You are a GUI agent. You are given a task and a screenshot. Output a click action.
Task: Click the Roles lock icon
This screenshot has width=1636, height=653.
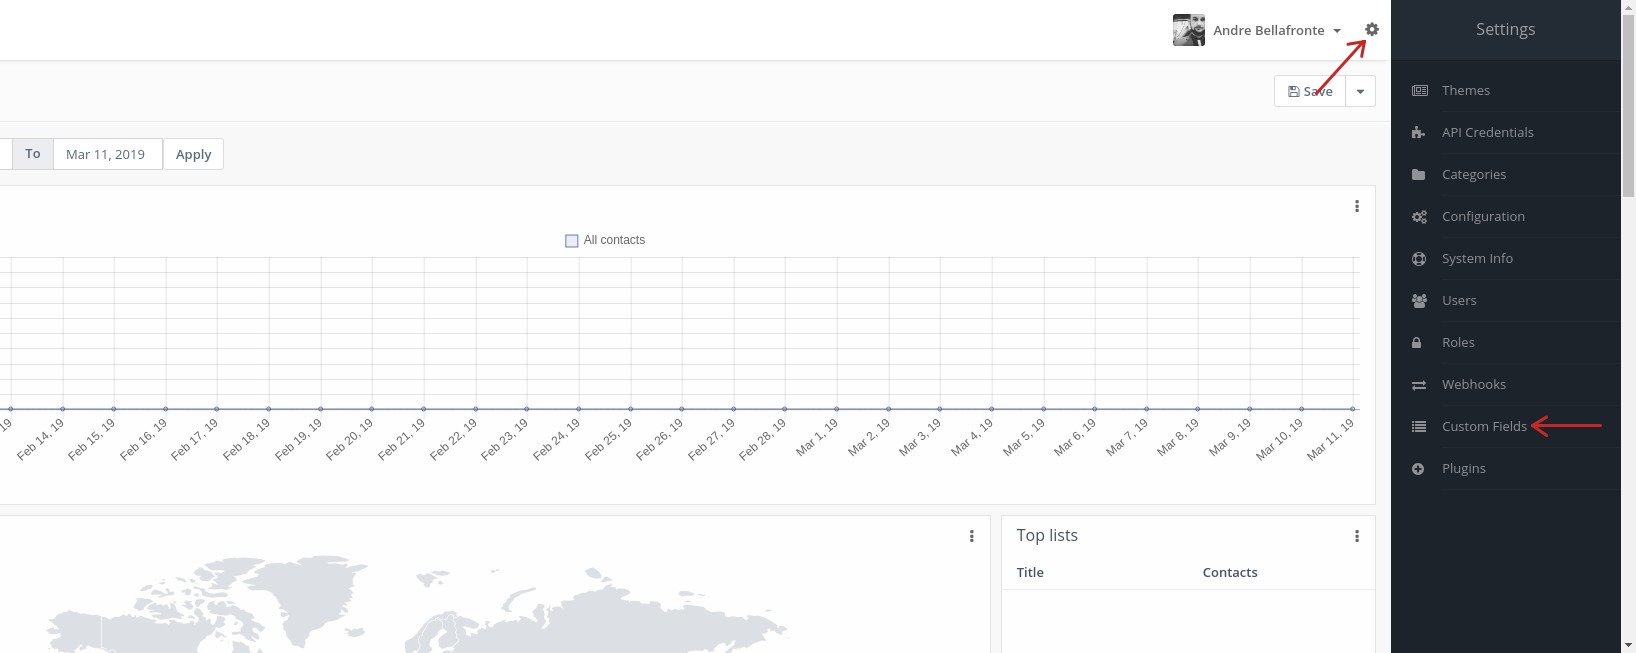[x=1417, y=343]
